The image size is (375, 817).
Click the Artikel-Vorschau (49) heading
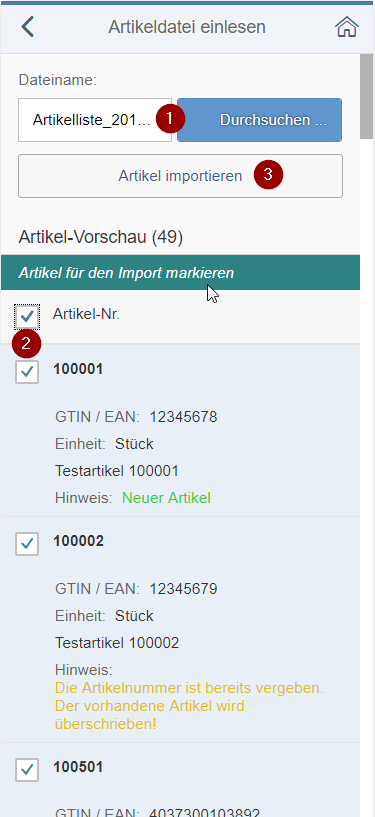[x=101, y=238]
